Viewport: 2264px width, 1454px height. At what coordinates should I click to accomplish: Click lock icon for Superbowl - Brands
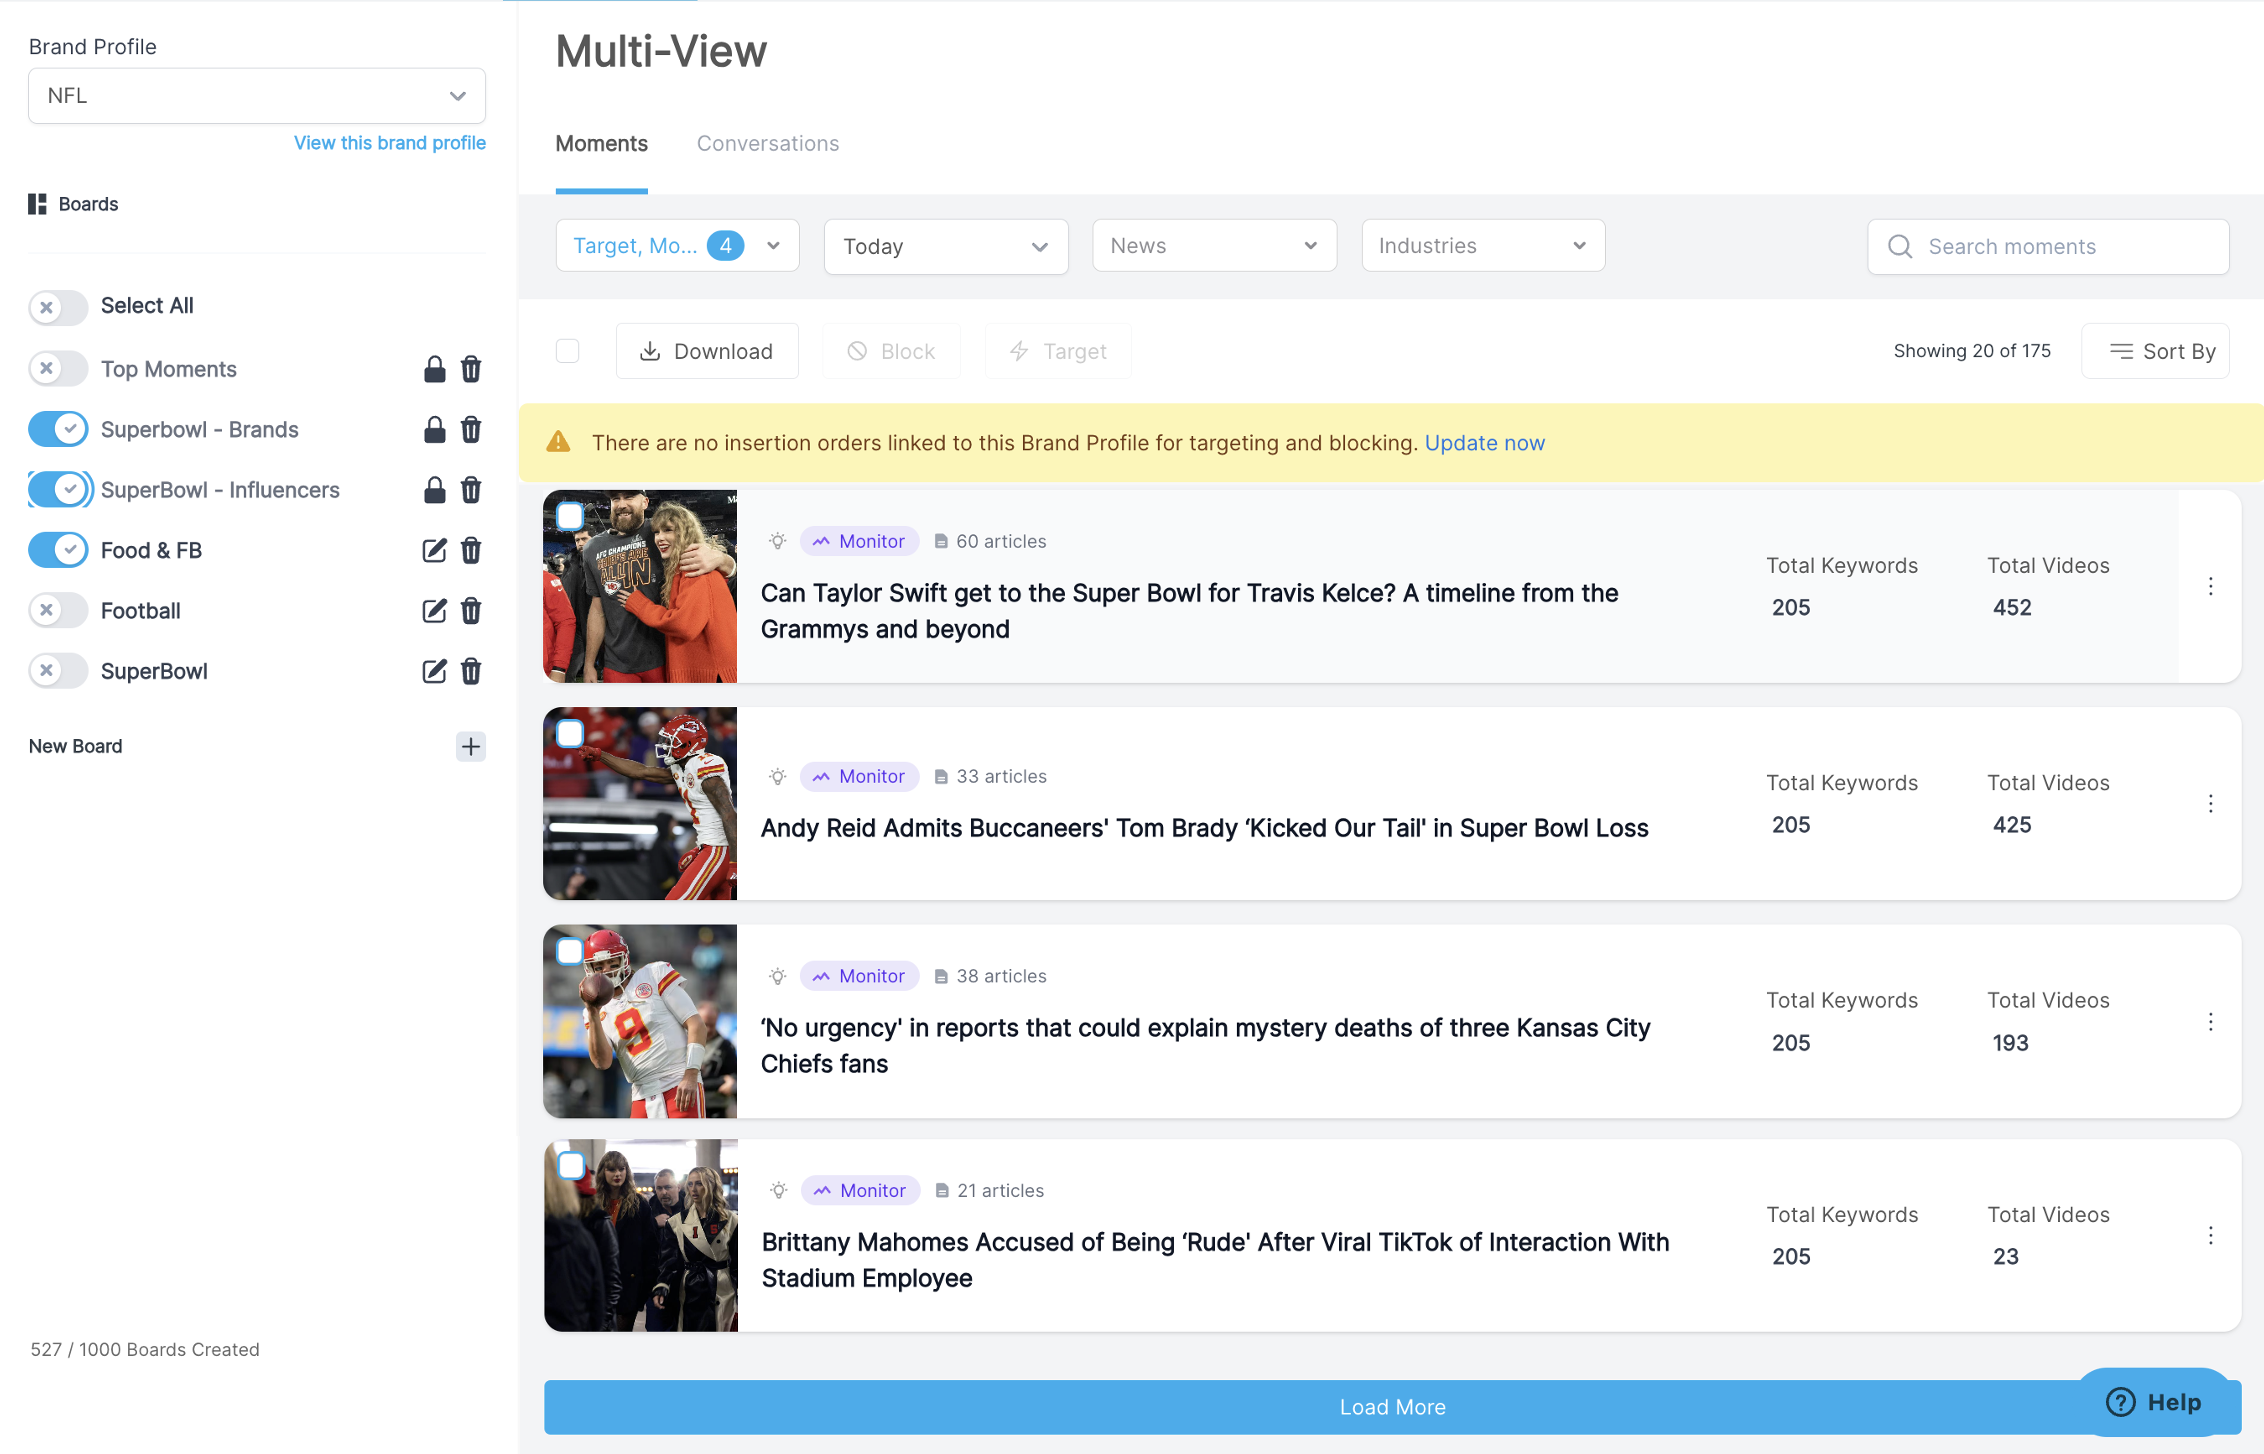434,430
